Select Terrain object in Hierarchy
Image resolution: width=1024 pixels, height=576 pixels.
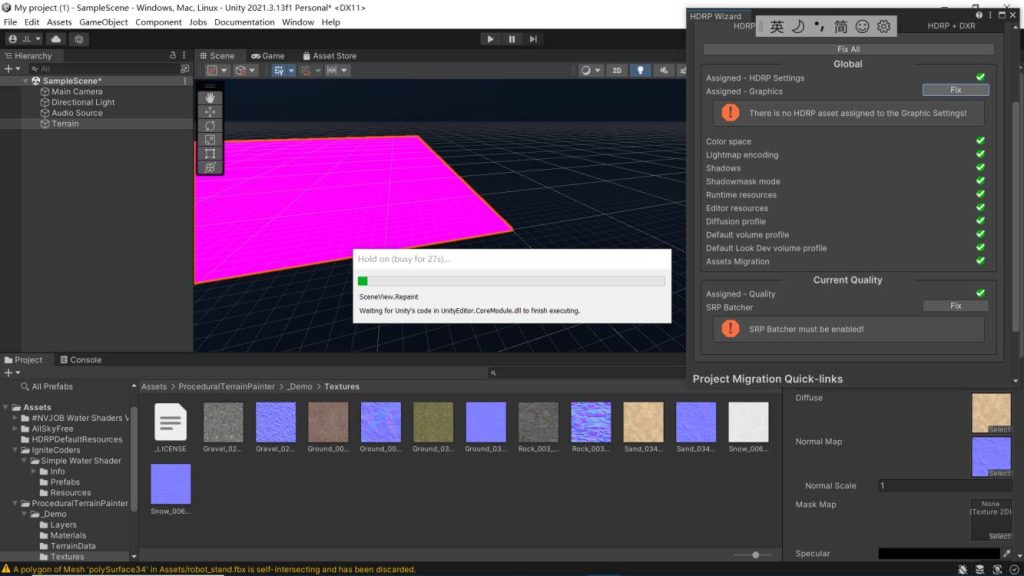[65, 123]
